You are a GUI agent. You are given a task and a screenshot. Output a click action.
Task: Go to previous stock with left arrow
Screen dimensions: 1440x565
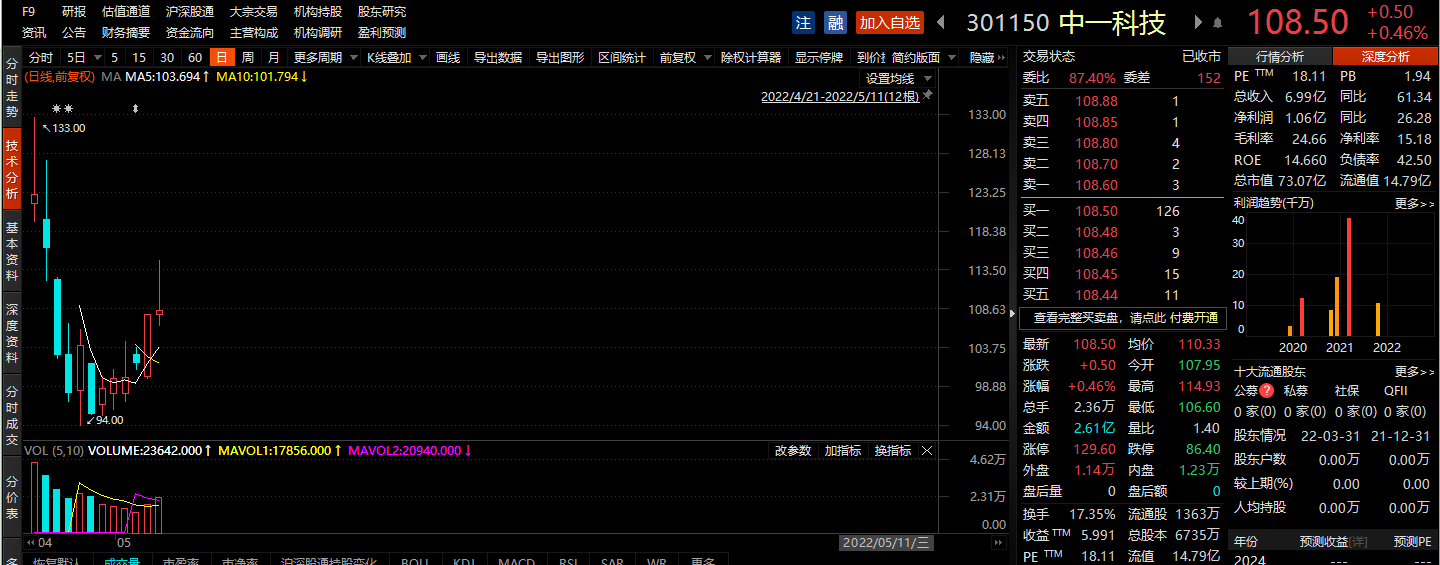coord(940,22)
